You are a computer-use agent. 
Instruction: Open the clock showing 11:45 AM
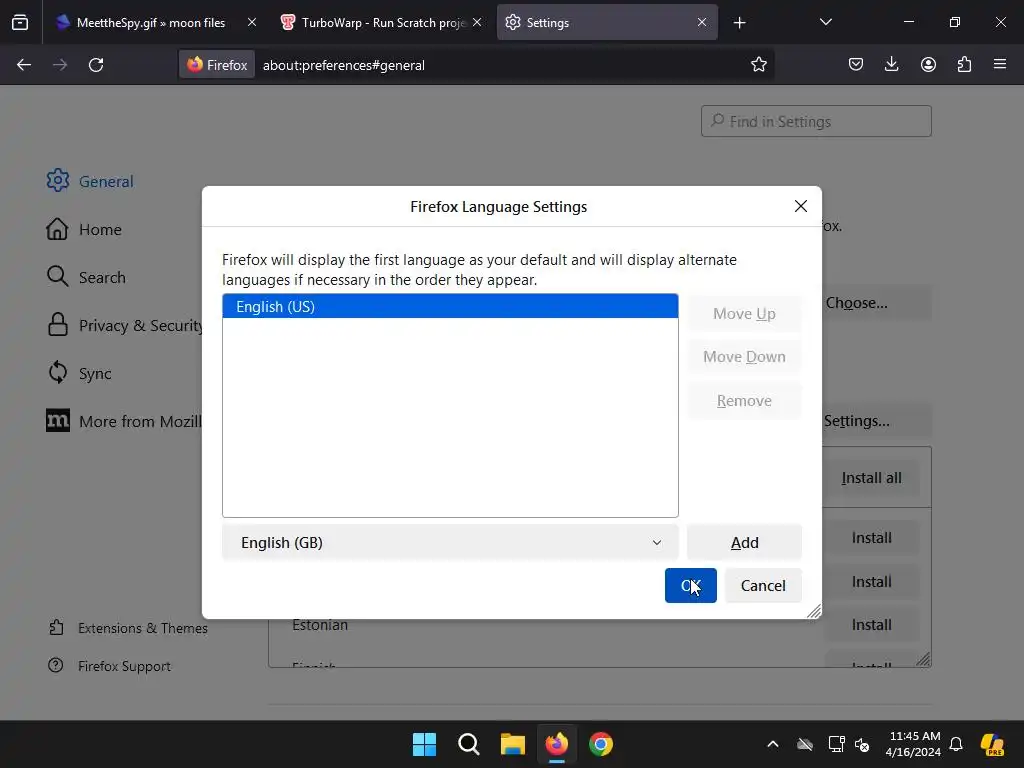914,744
